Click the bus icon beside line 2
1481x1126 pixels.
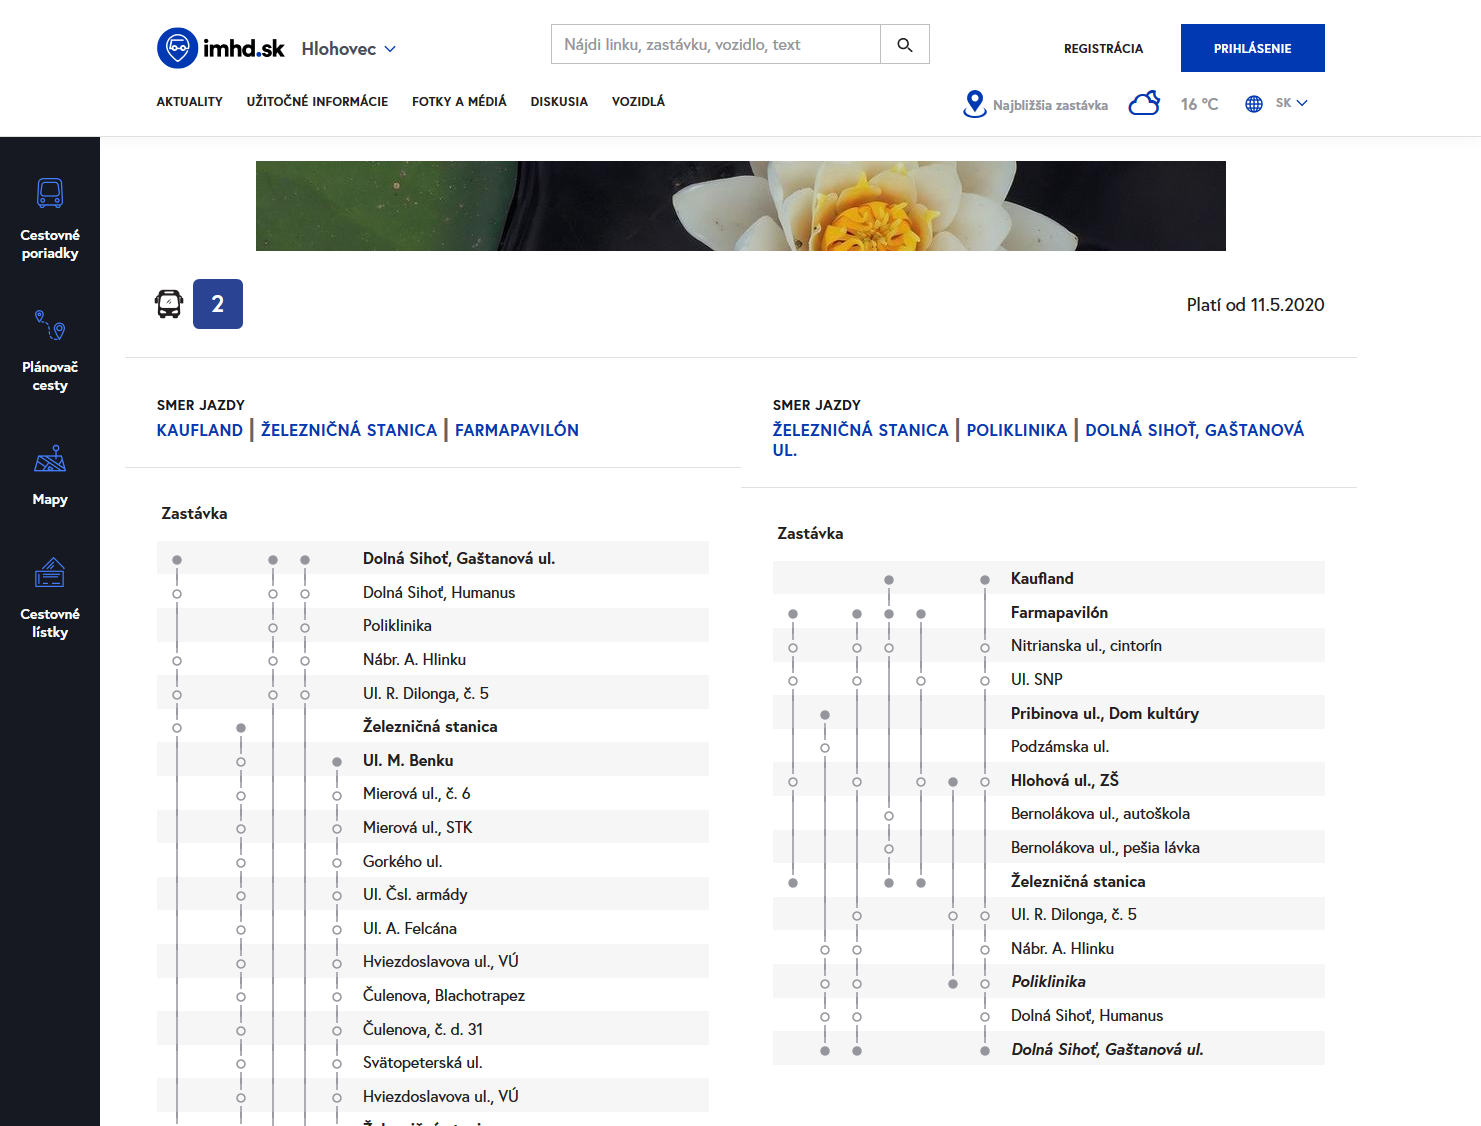pos(169,304)
